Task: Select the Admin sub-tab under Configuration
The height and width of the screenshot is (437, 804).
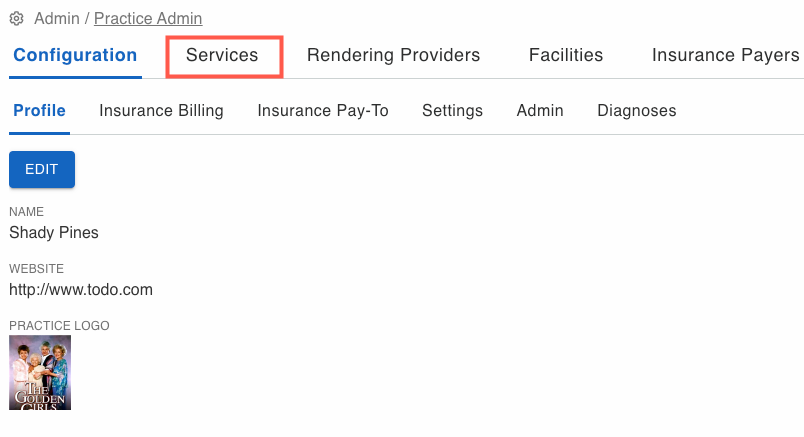Action: pyautogui.click(x=540, y=110)
